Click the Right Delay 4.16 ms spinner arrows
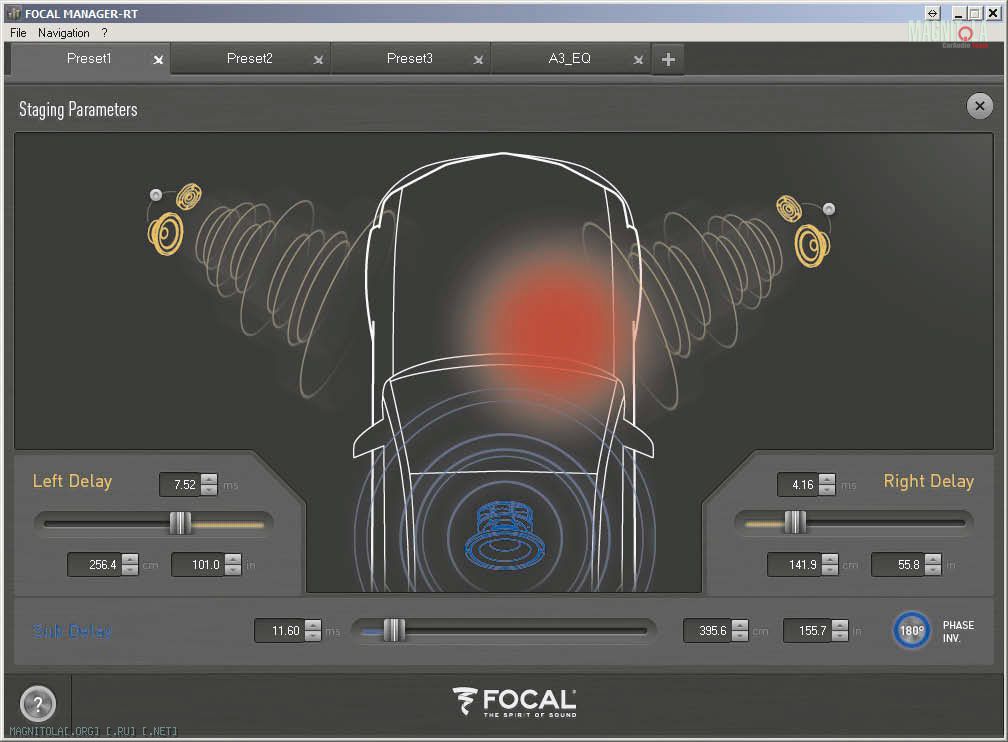 [827, 485]
